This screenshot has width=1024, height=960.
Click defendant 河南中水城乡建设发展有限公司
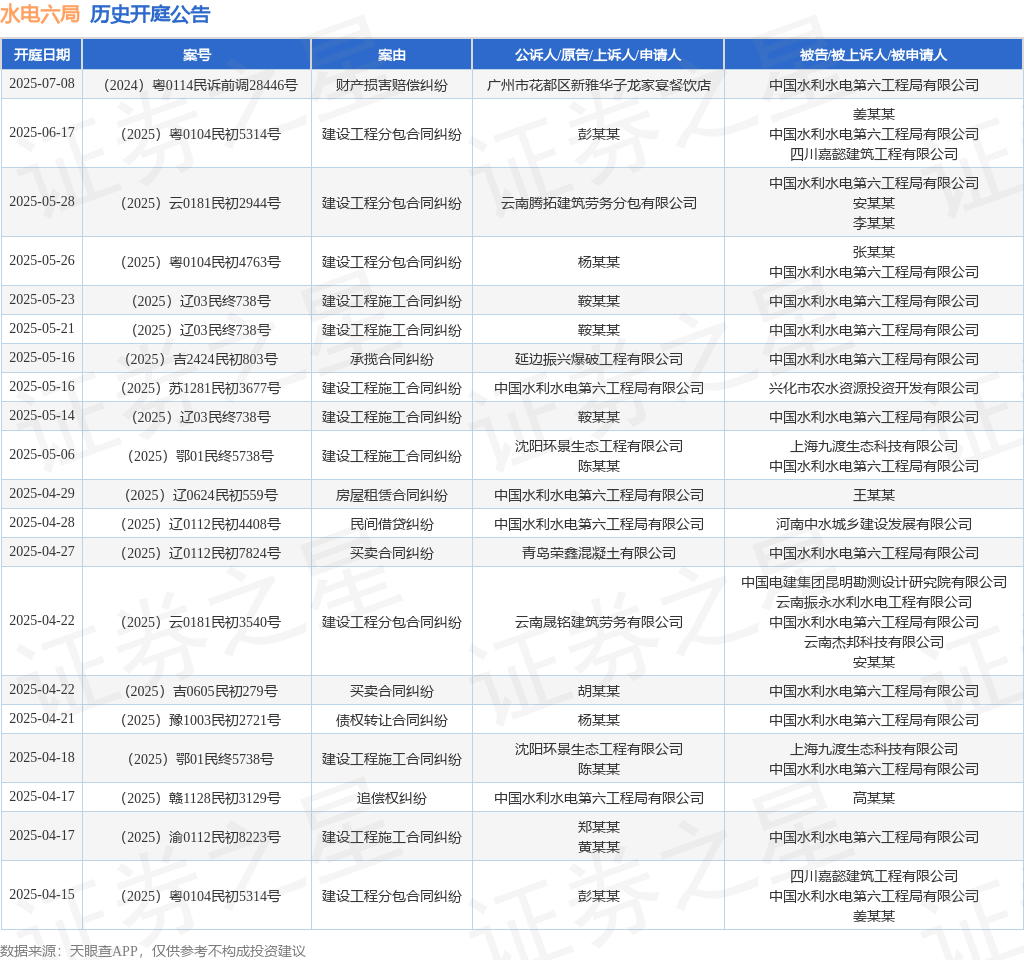point(874,524)
